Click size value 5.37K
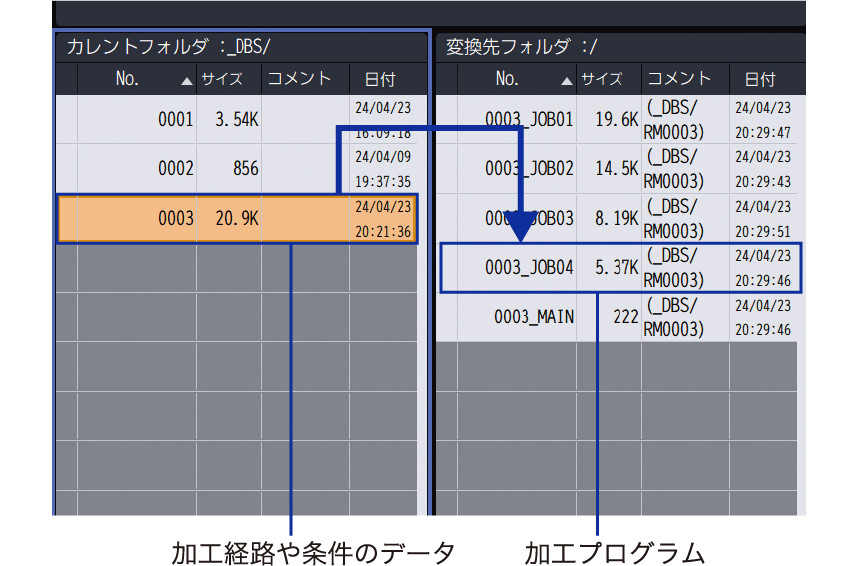Viewport: 858px width, 566px height. tap(617, 268)
